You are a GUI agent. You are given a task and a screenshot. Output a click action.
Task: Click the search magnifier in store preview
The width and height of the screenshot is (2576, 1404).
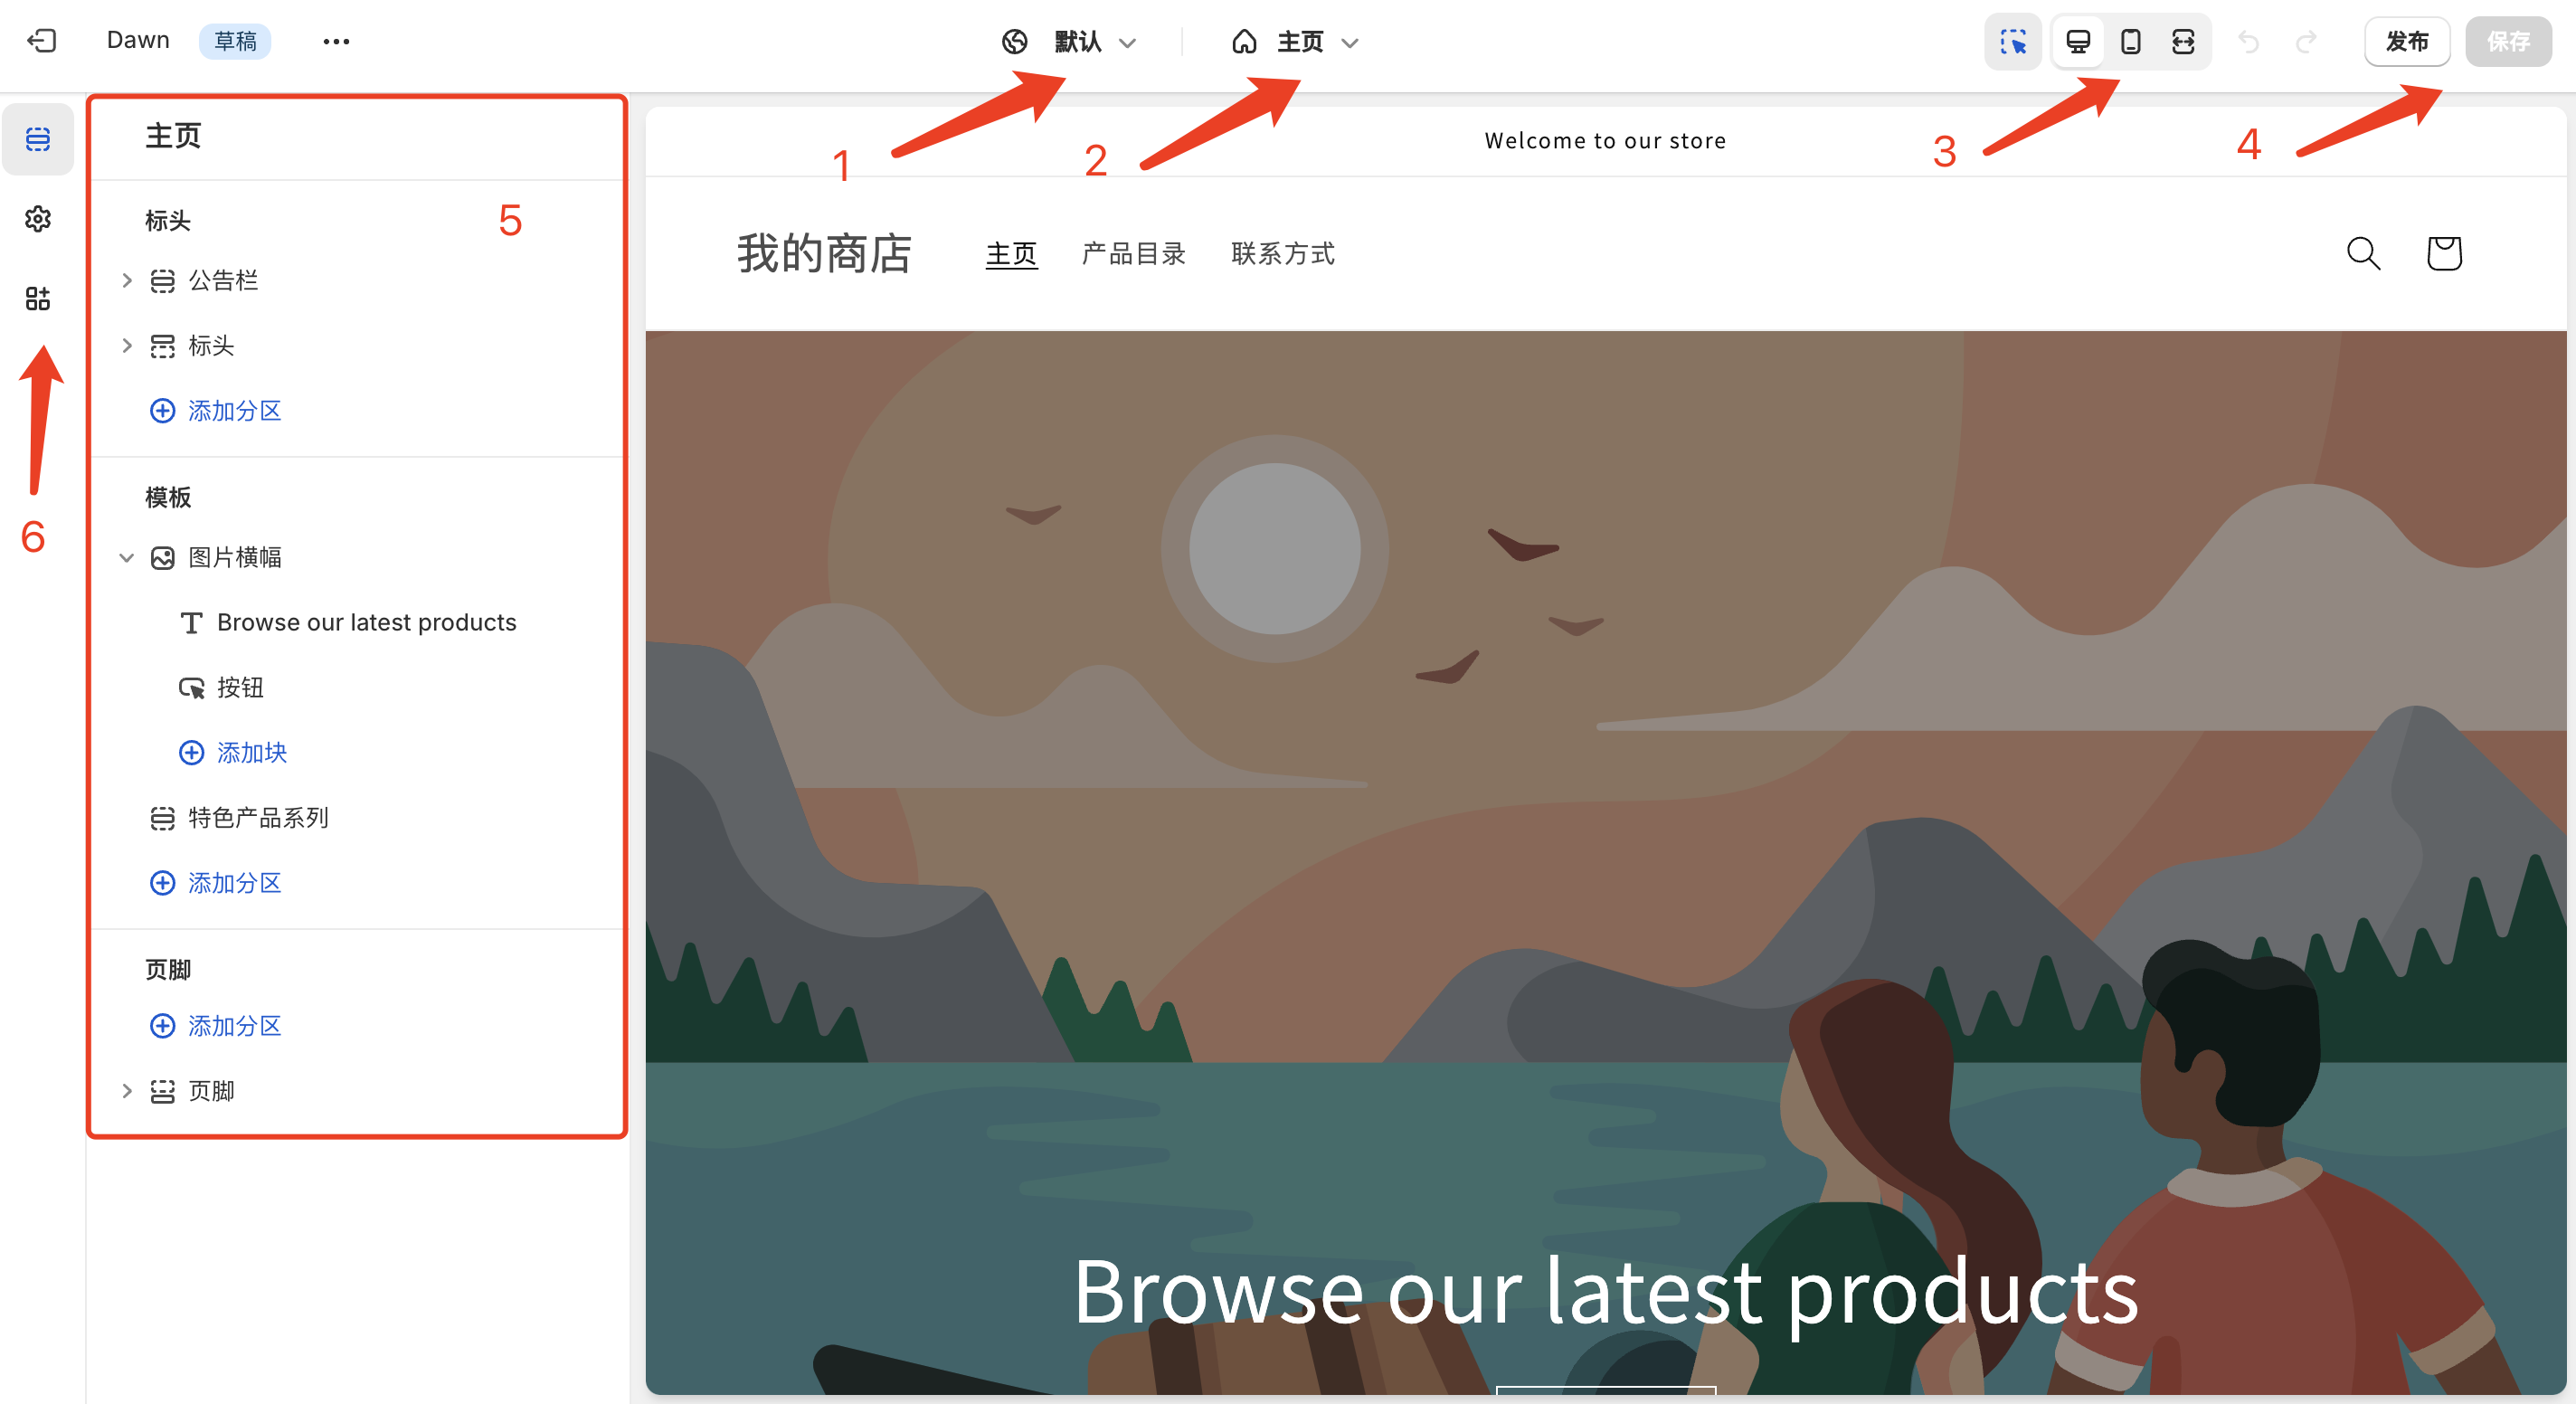[x=2363, y=253]
